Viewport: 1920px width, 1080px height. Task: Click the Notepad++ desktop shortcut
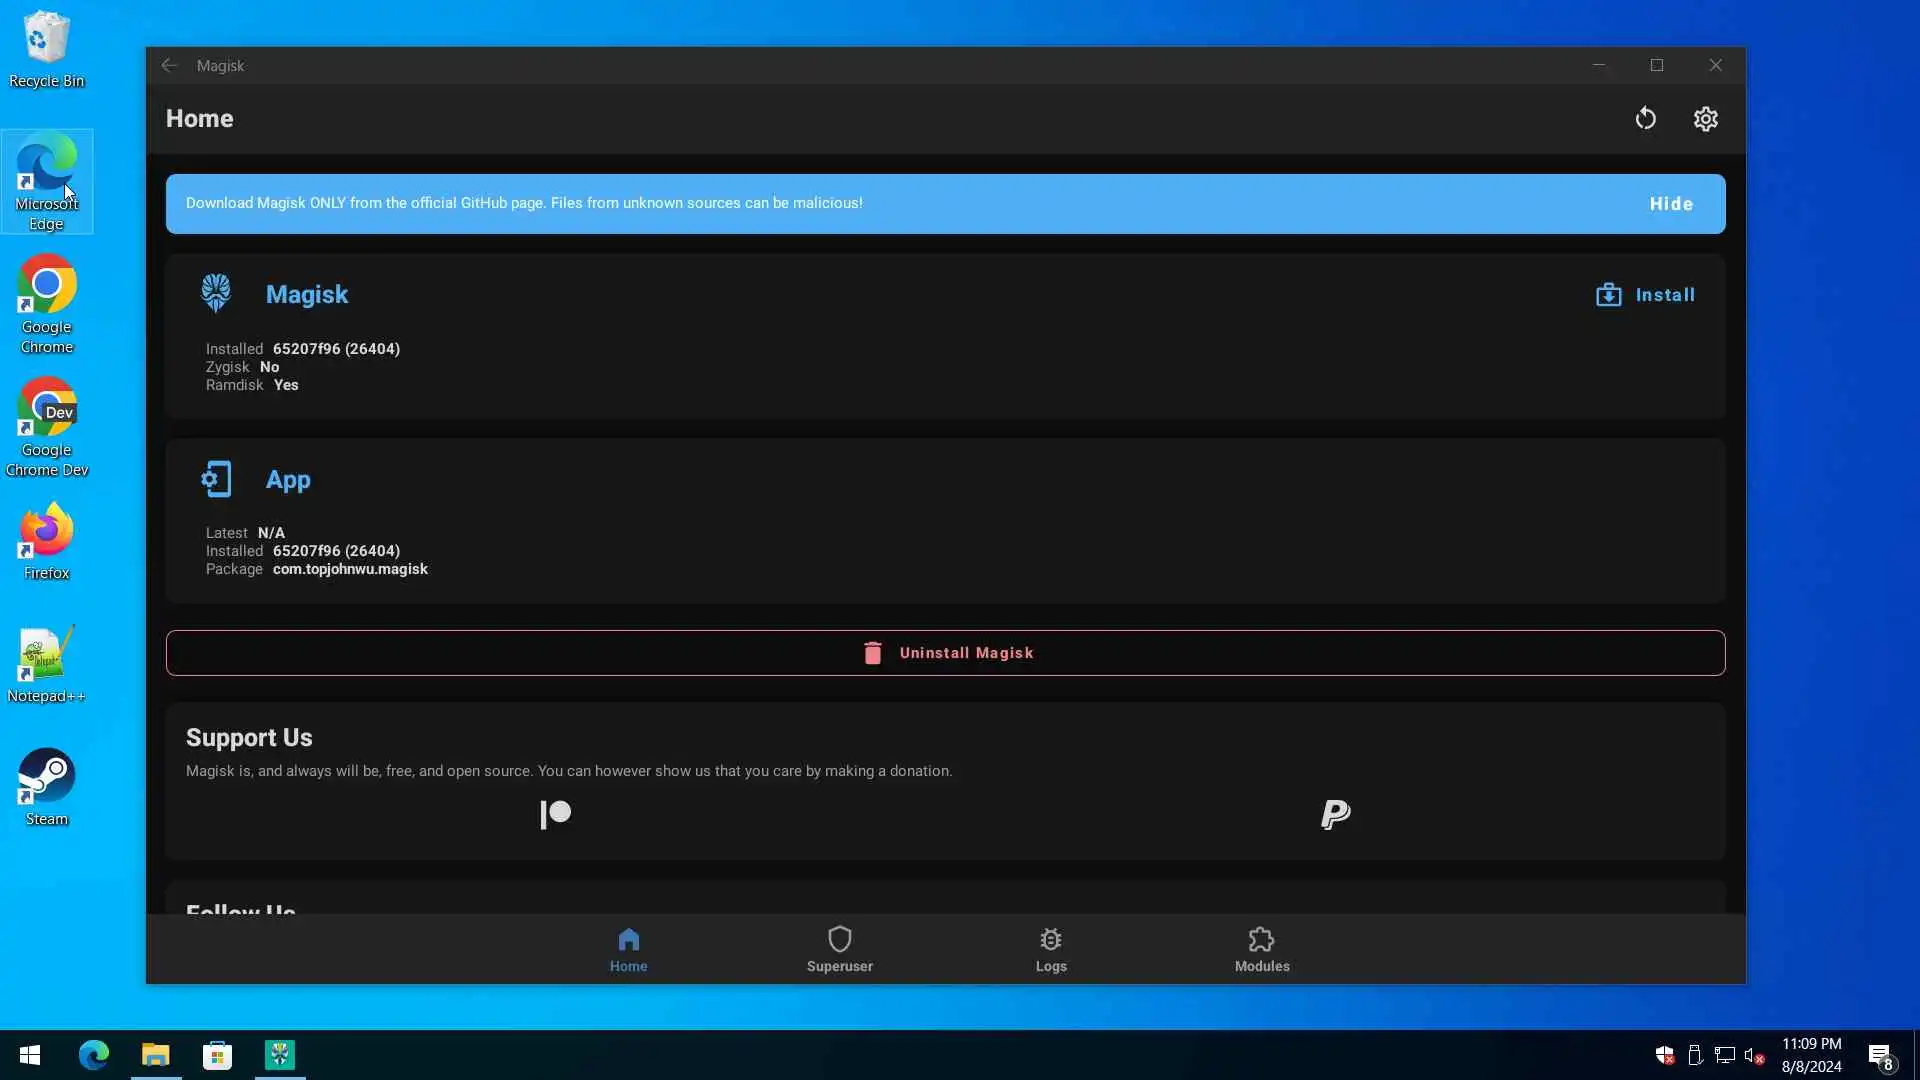[x=46, y=664]
